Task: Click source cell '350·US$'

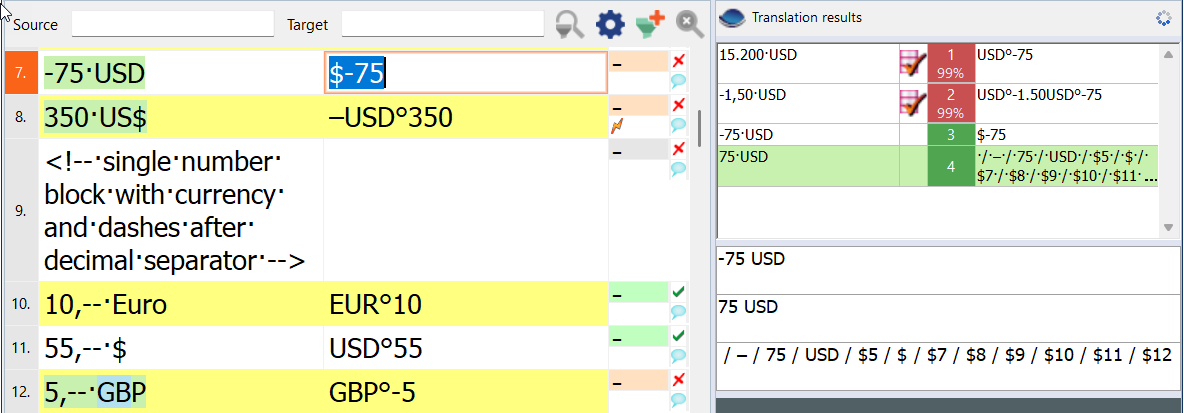Action: 180,117
